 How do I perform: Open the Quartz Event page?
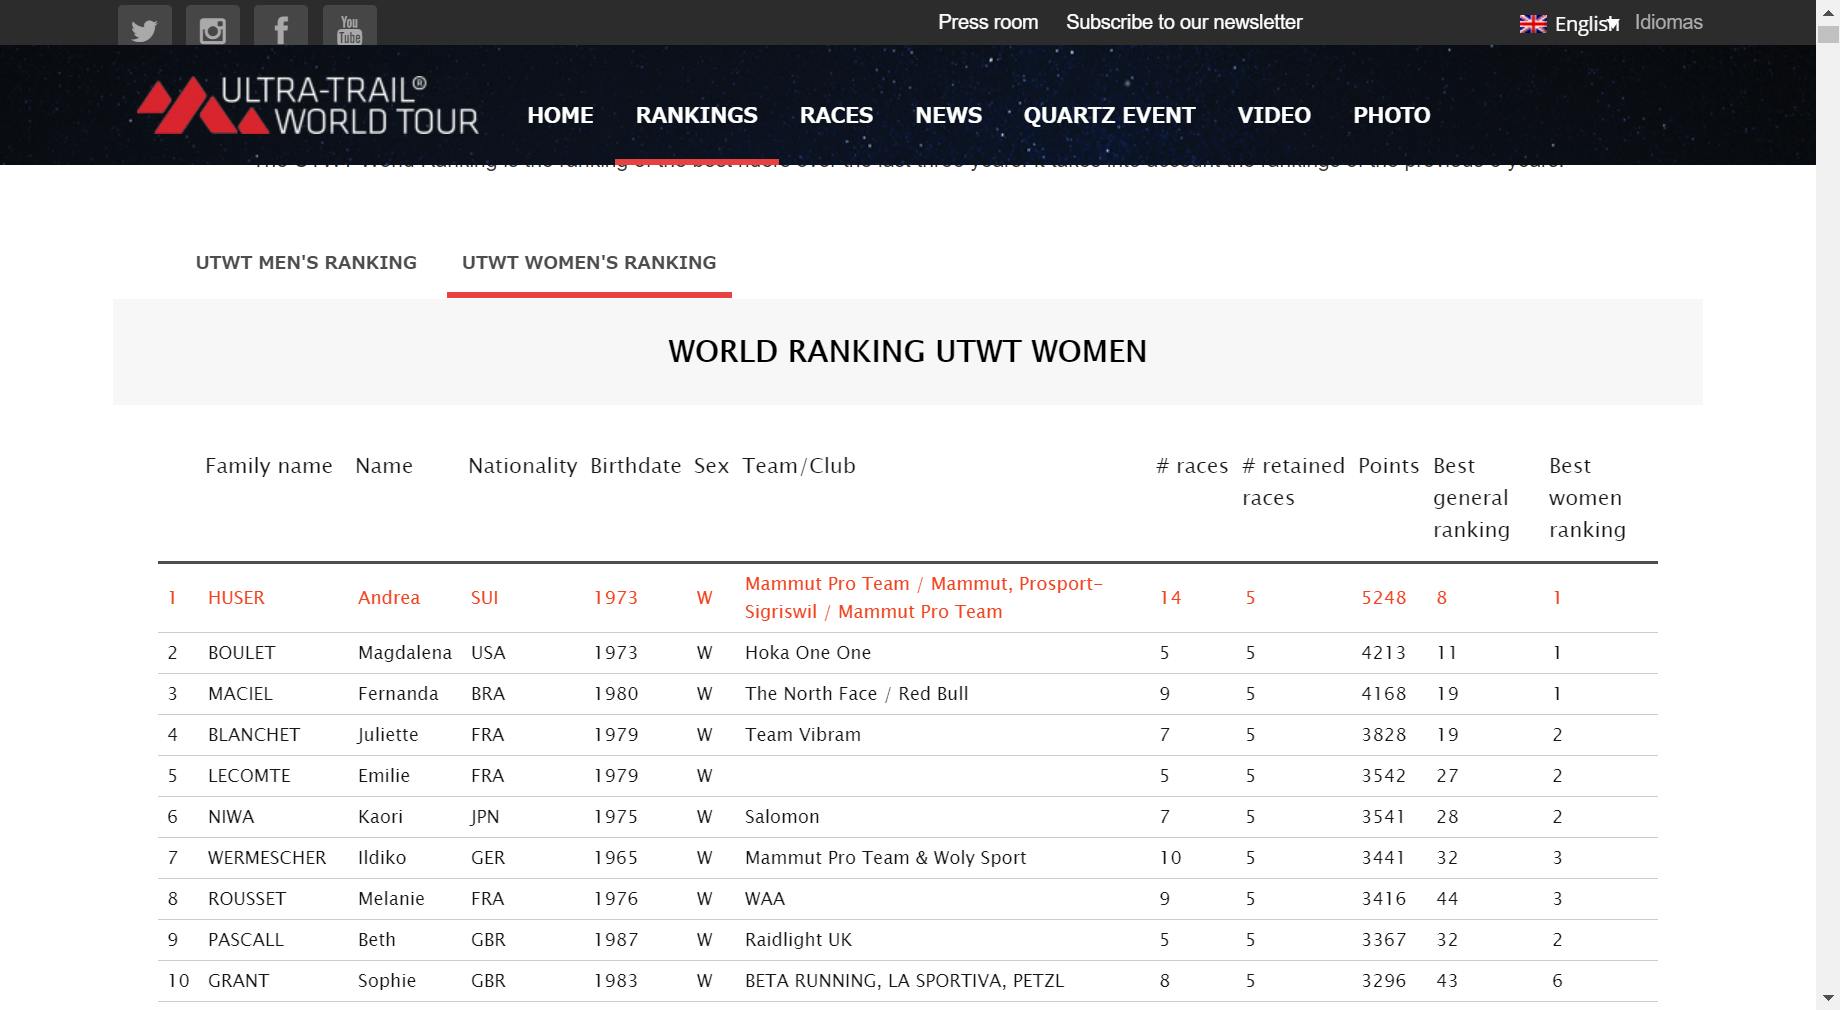1109,115
